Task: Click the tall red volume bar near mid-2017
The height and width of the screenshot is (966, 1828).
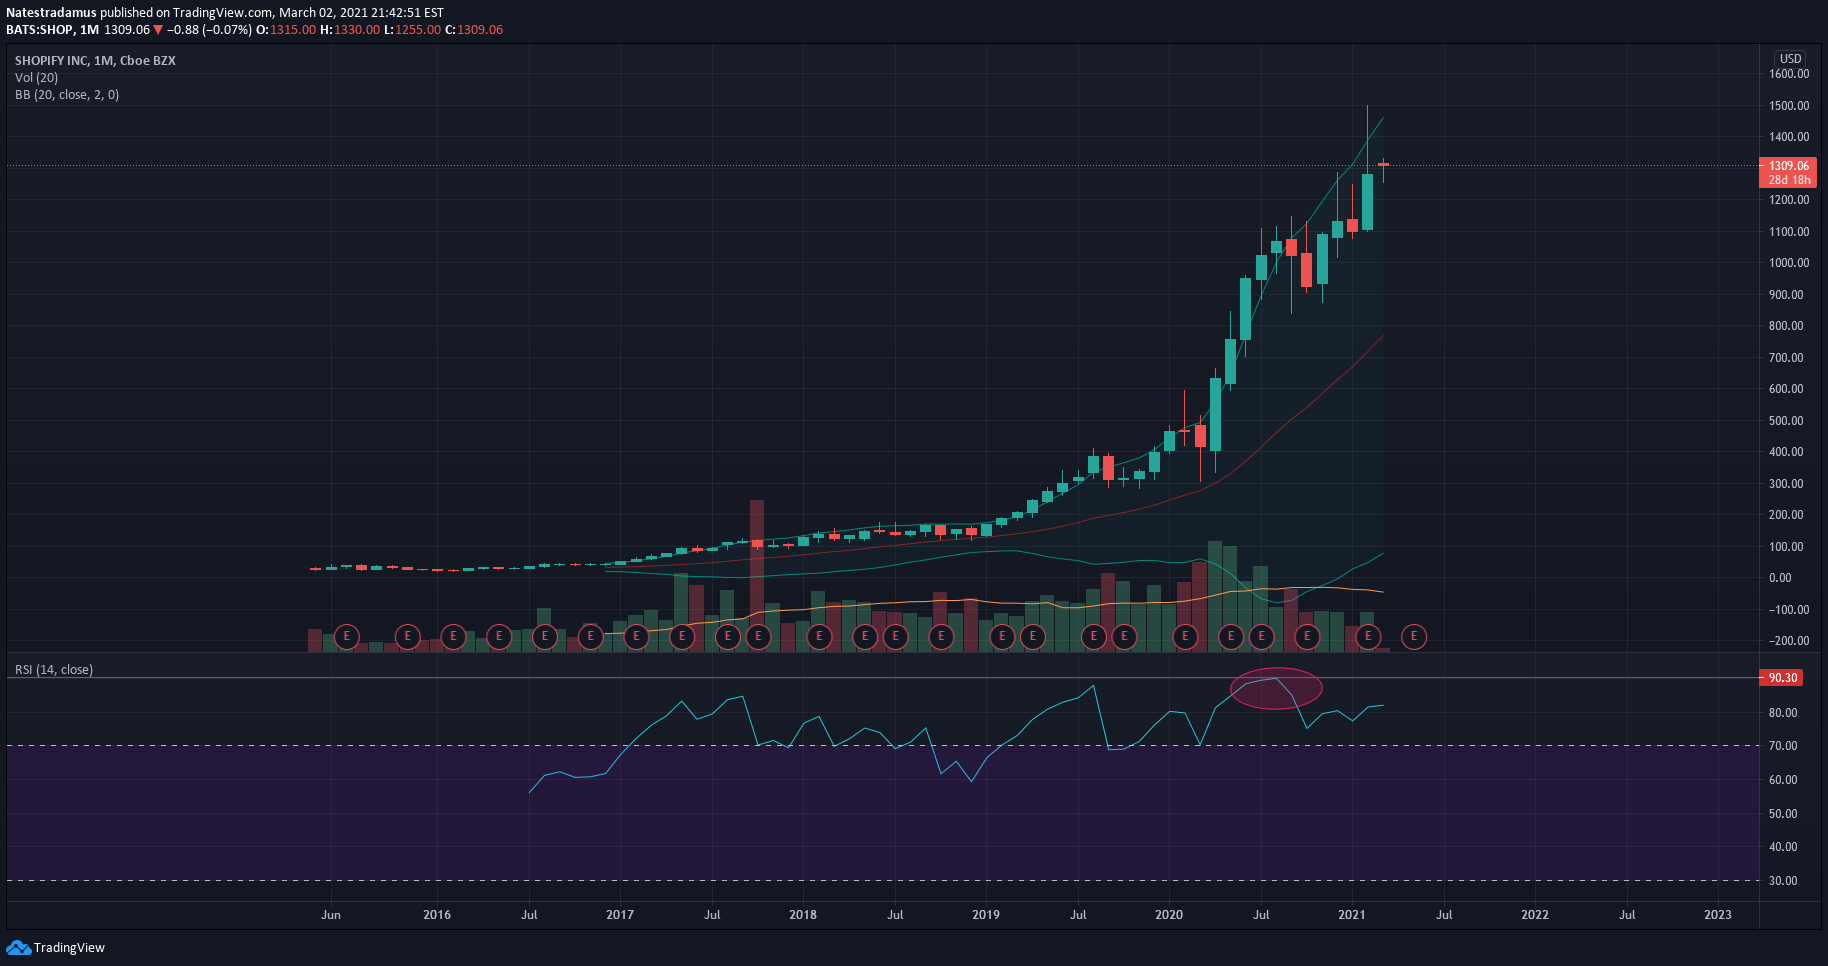Action: click(757, 576)
